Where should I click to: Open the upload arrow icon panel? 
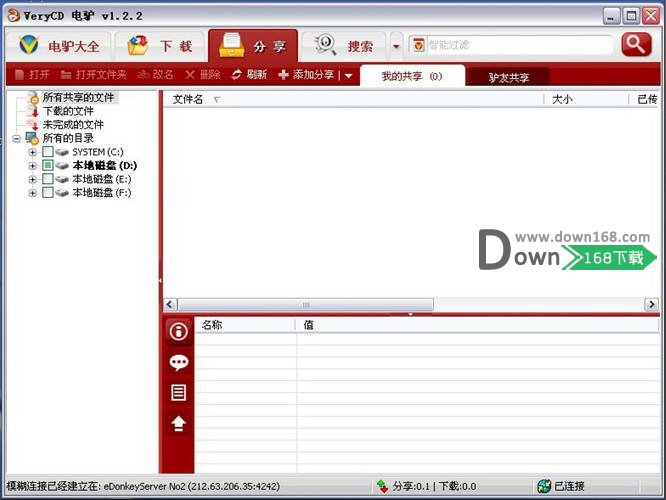point(178,424)
